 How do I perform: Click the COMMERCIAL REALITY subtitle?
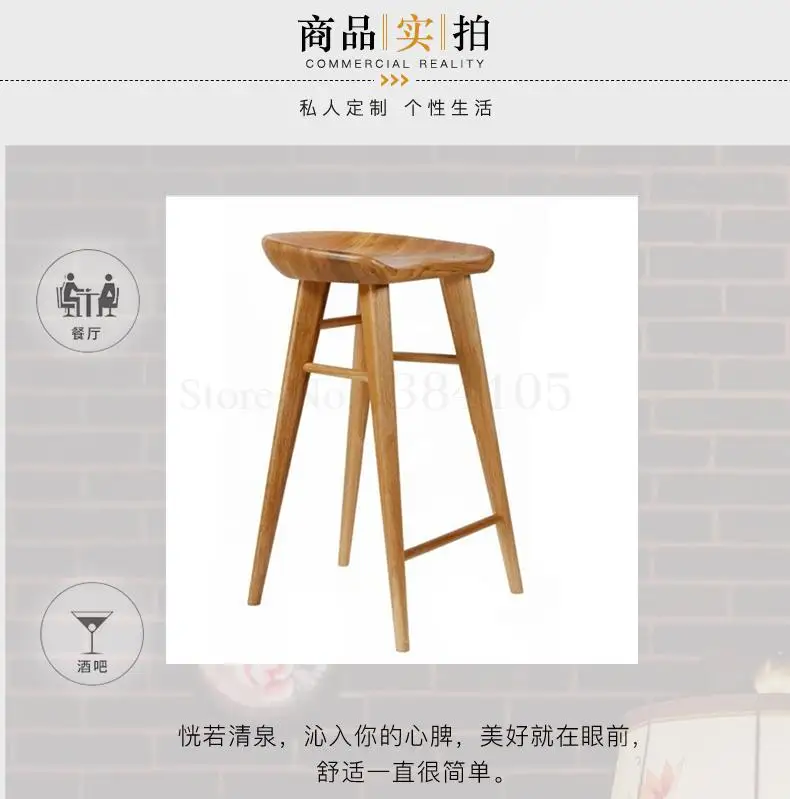pyautogui.click(x=394, y=64)
